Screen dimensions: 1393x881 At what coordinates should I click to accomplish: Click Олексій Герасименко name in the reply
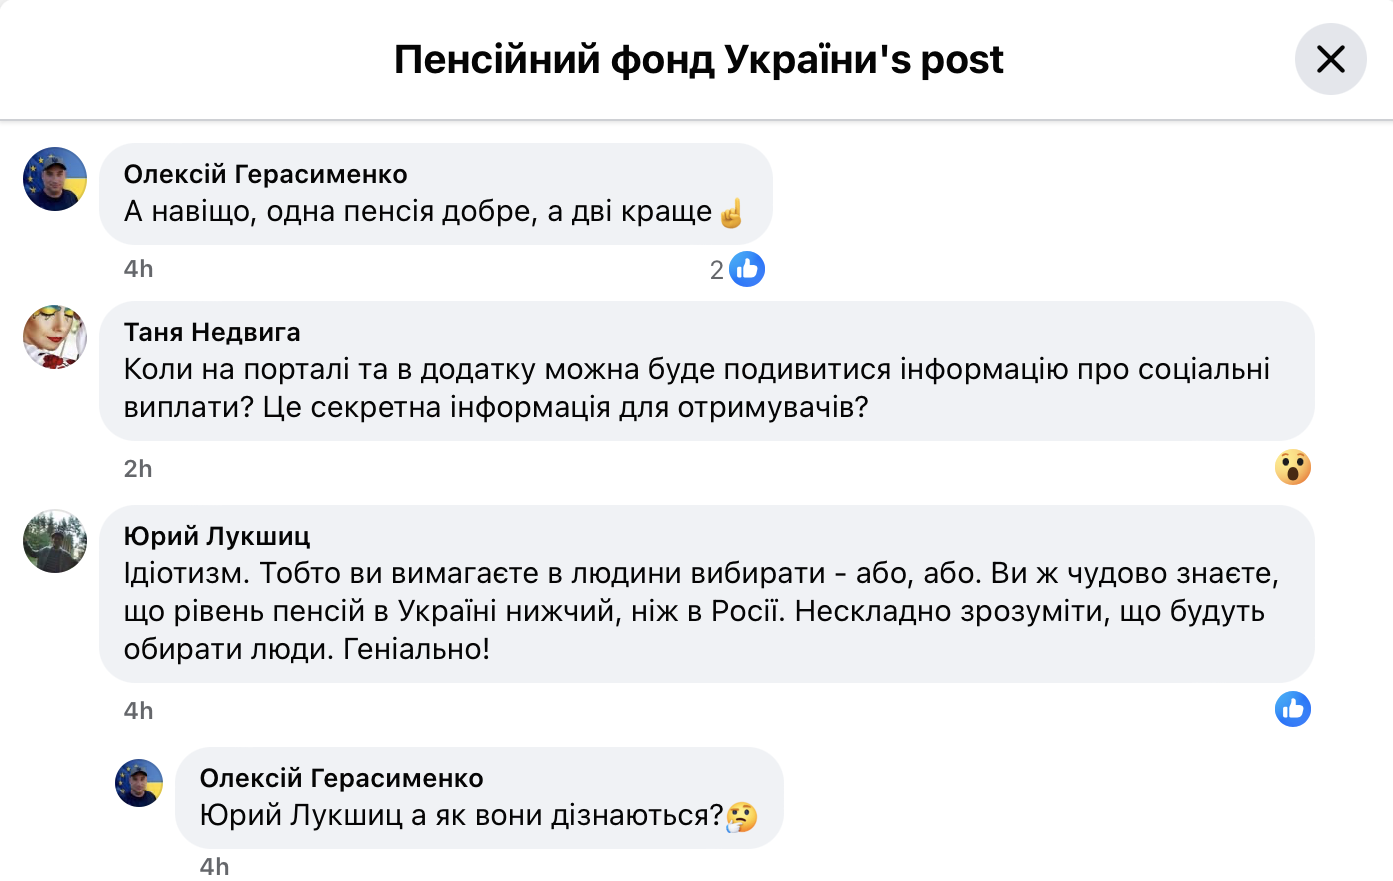[341, 778]
